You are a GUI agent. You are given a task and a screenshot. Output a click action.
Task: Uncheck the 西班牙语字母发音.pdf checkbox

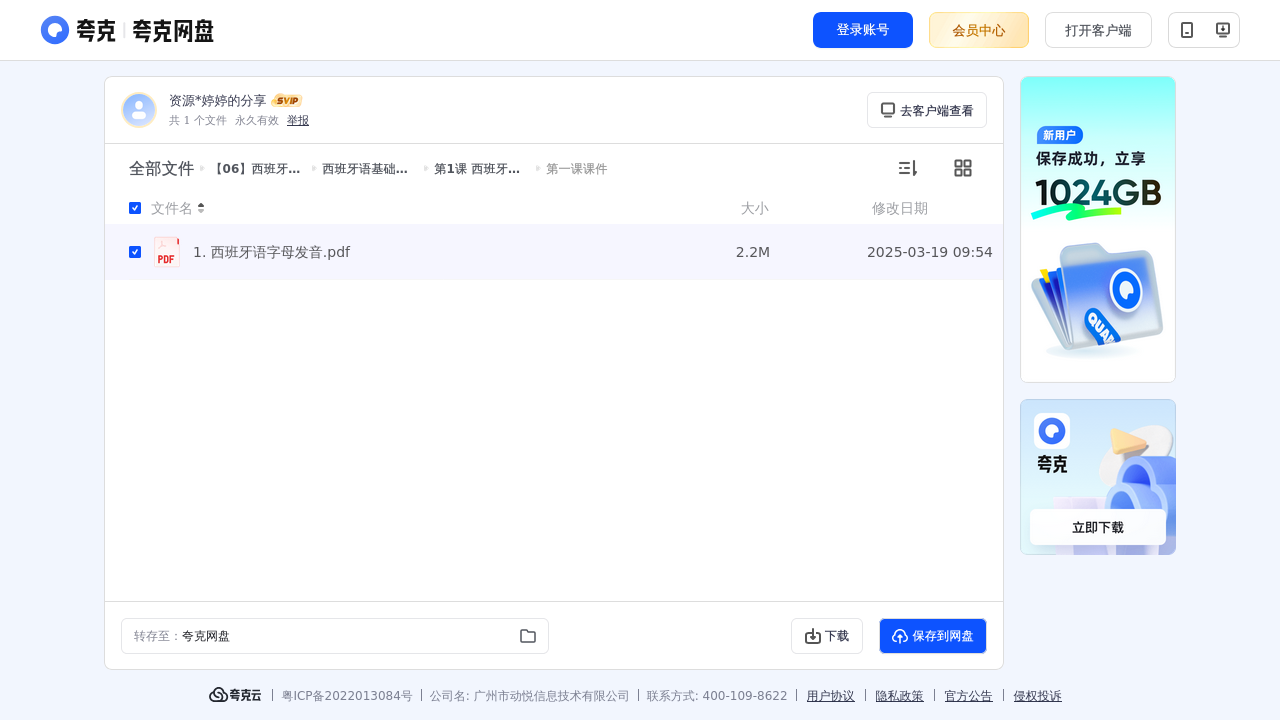pos(135,252)
